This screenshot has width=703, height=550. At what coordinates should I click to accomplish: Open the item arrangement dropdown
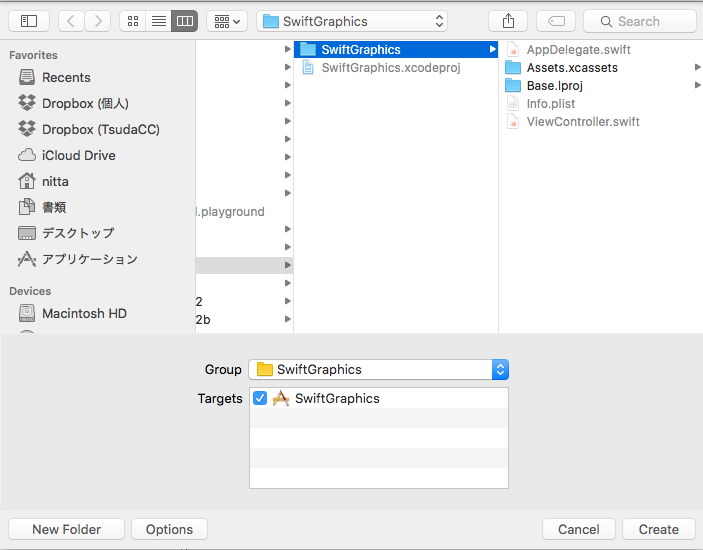click(227, 21)
